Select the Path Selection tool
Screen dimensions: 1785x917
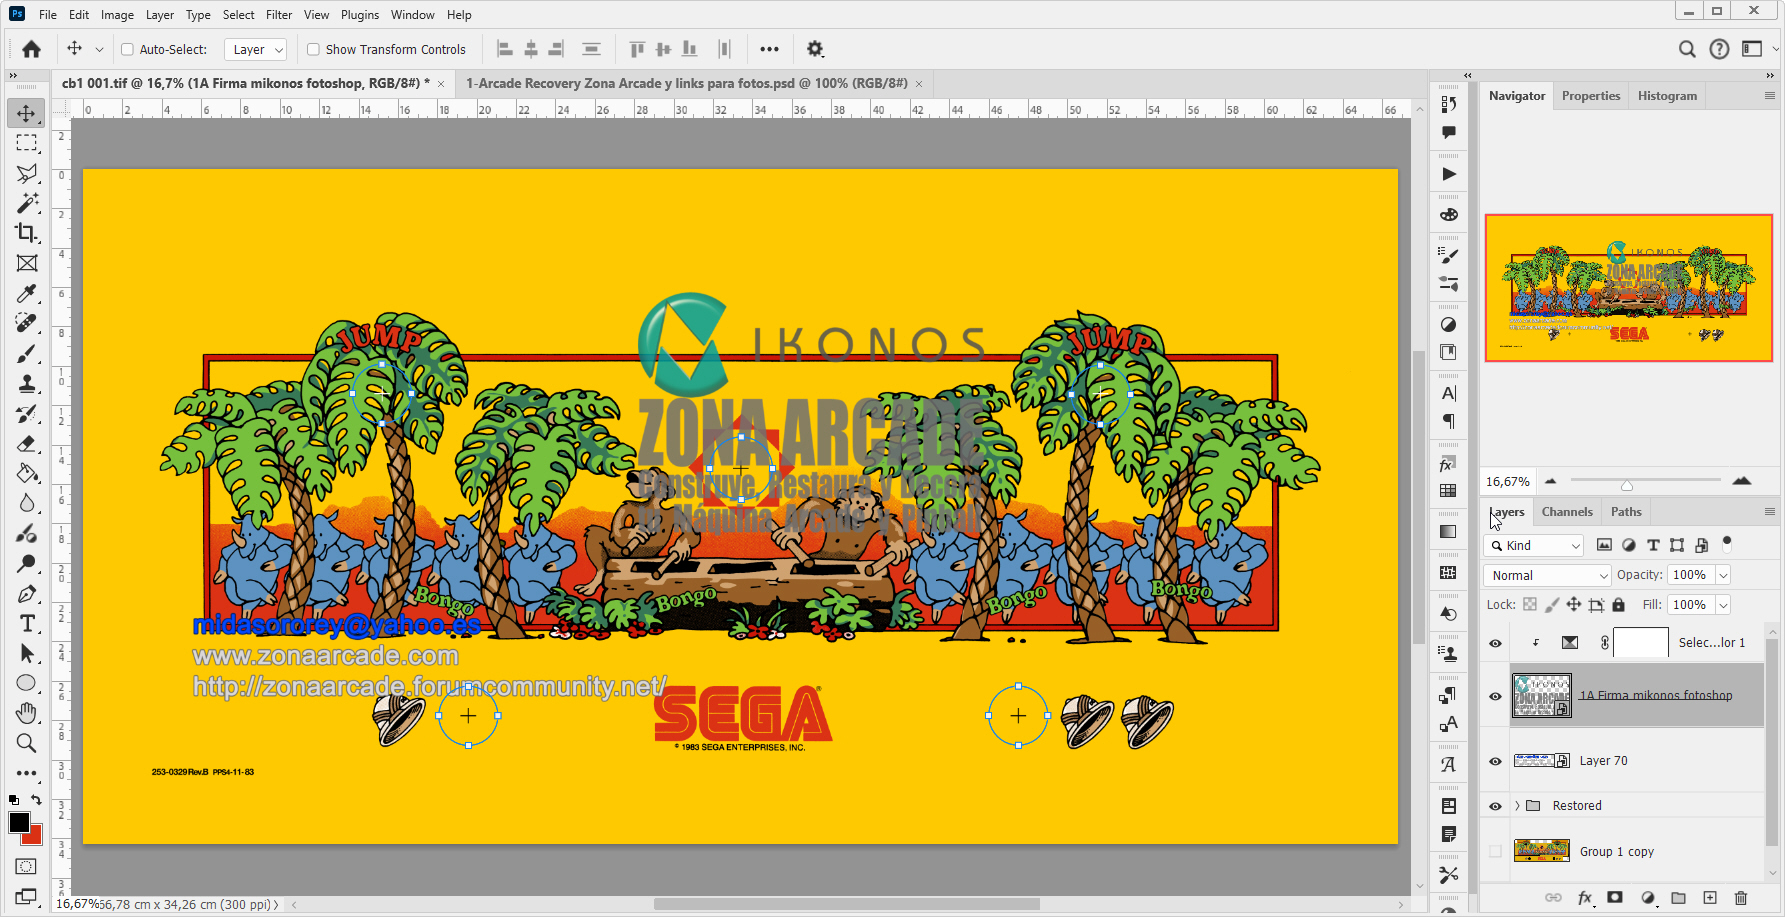27,653
